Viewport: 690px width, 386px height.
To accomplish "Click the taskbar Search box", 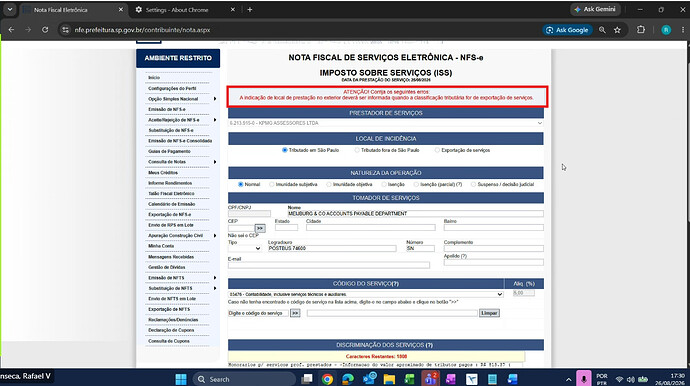I will [x=244, y=379].
